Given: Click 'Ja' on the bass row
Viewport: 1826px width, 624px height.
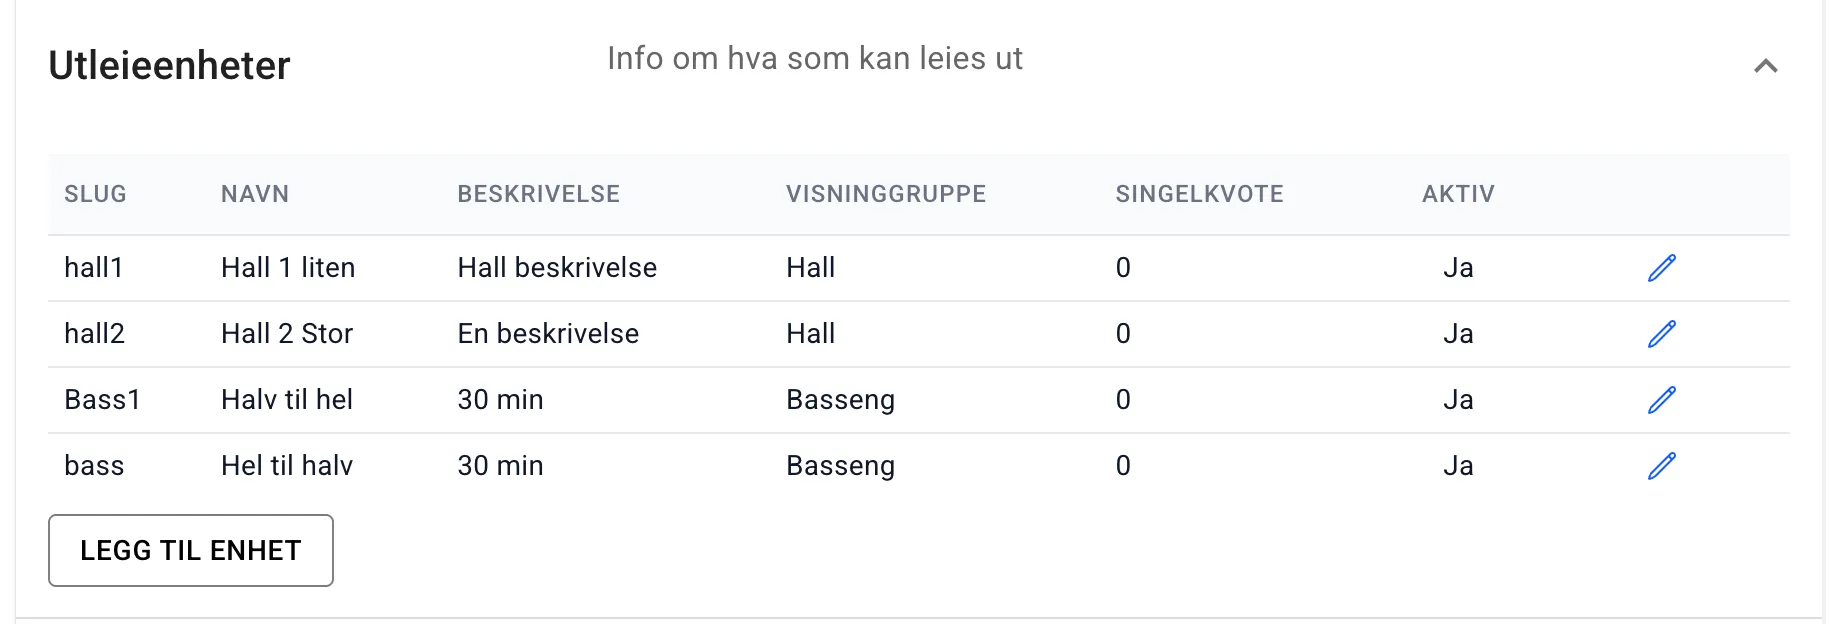Looking at the screenshot, I should [1460, 464].
